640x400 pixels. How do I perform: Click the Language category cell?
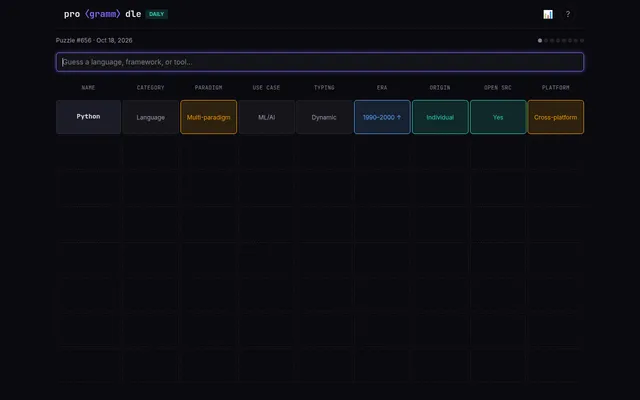151,117
